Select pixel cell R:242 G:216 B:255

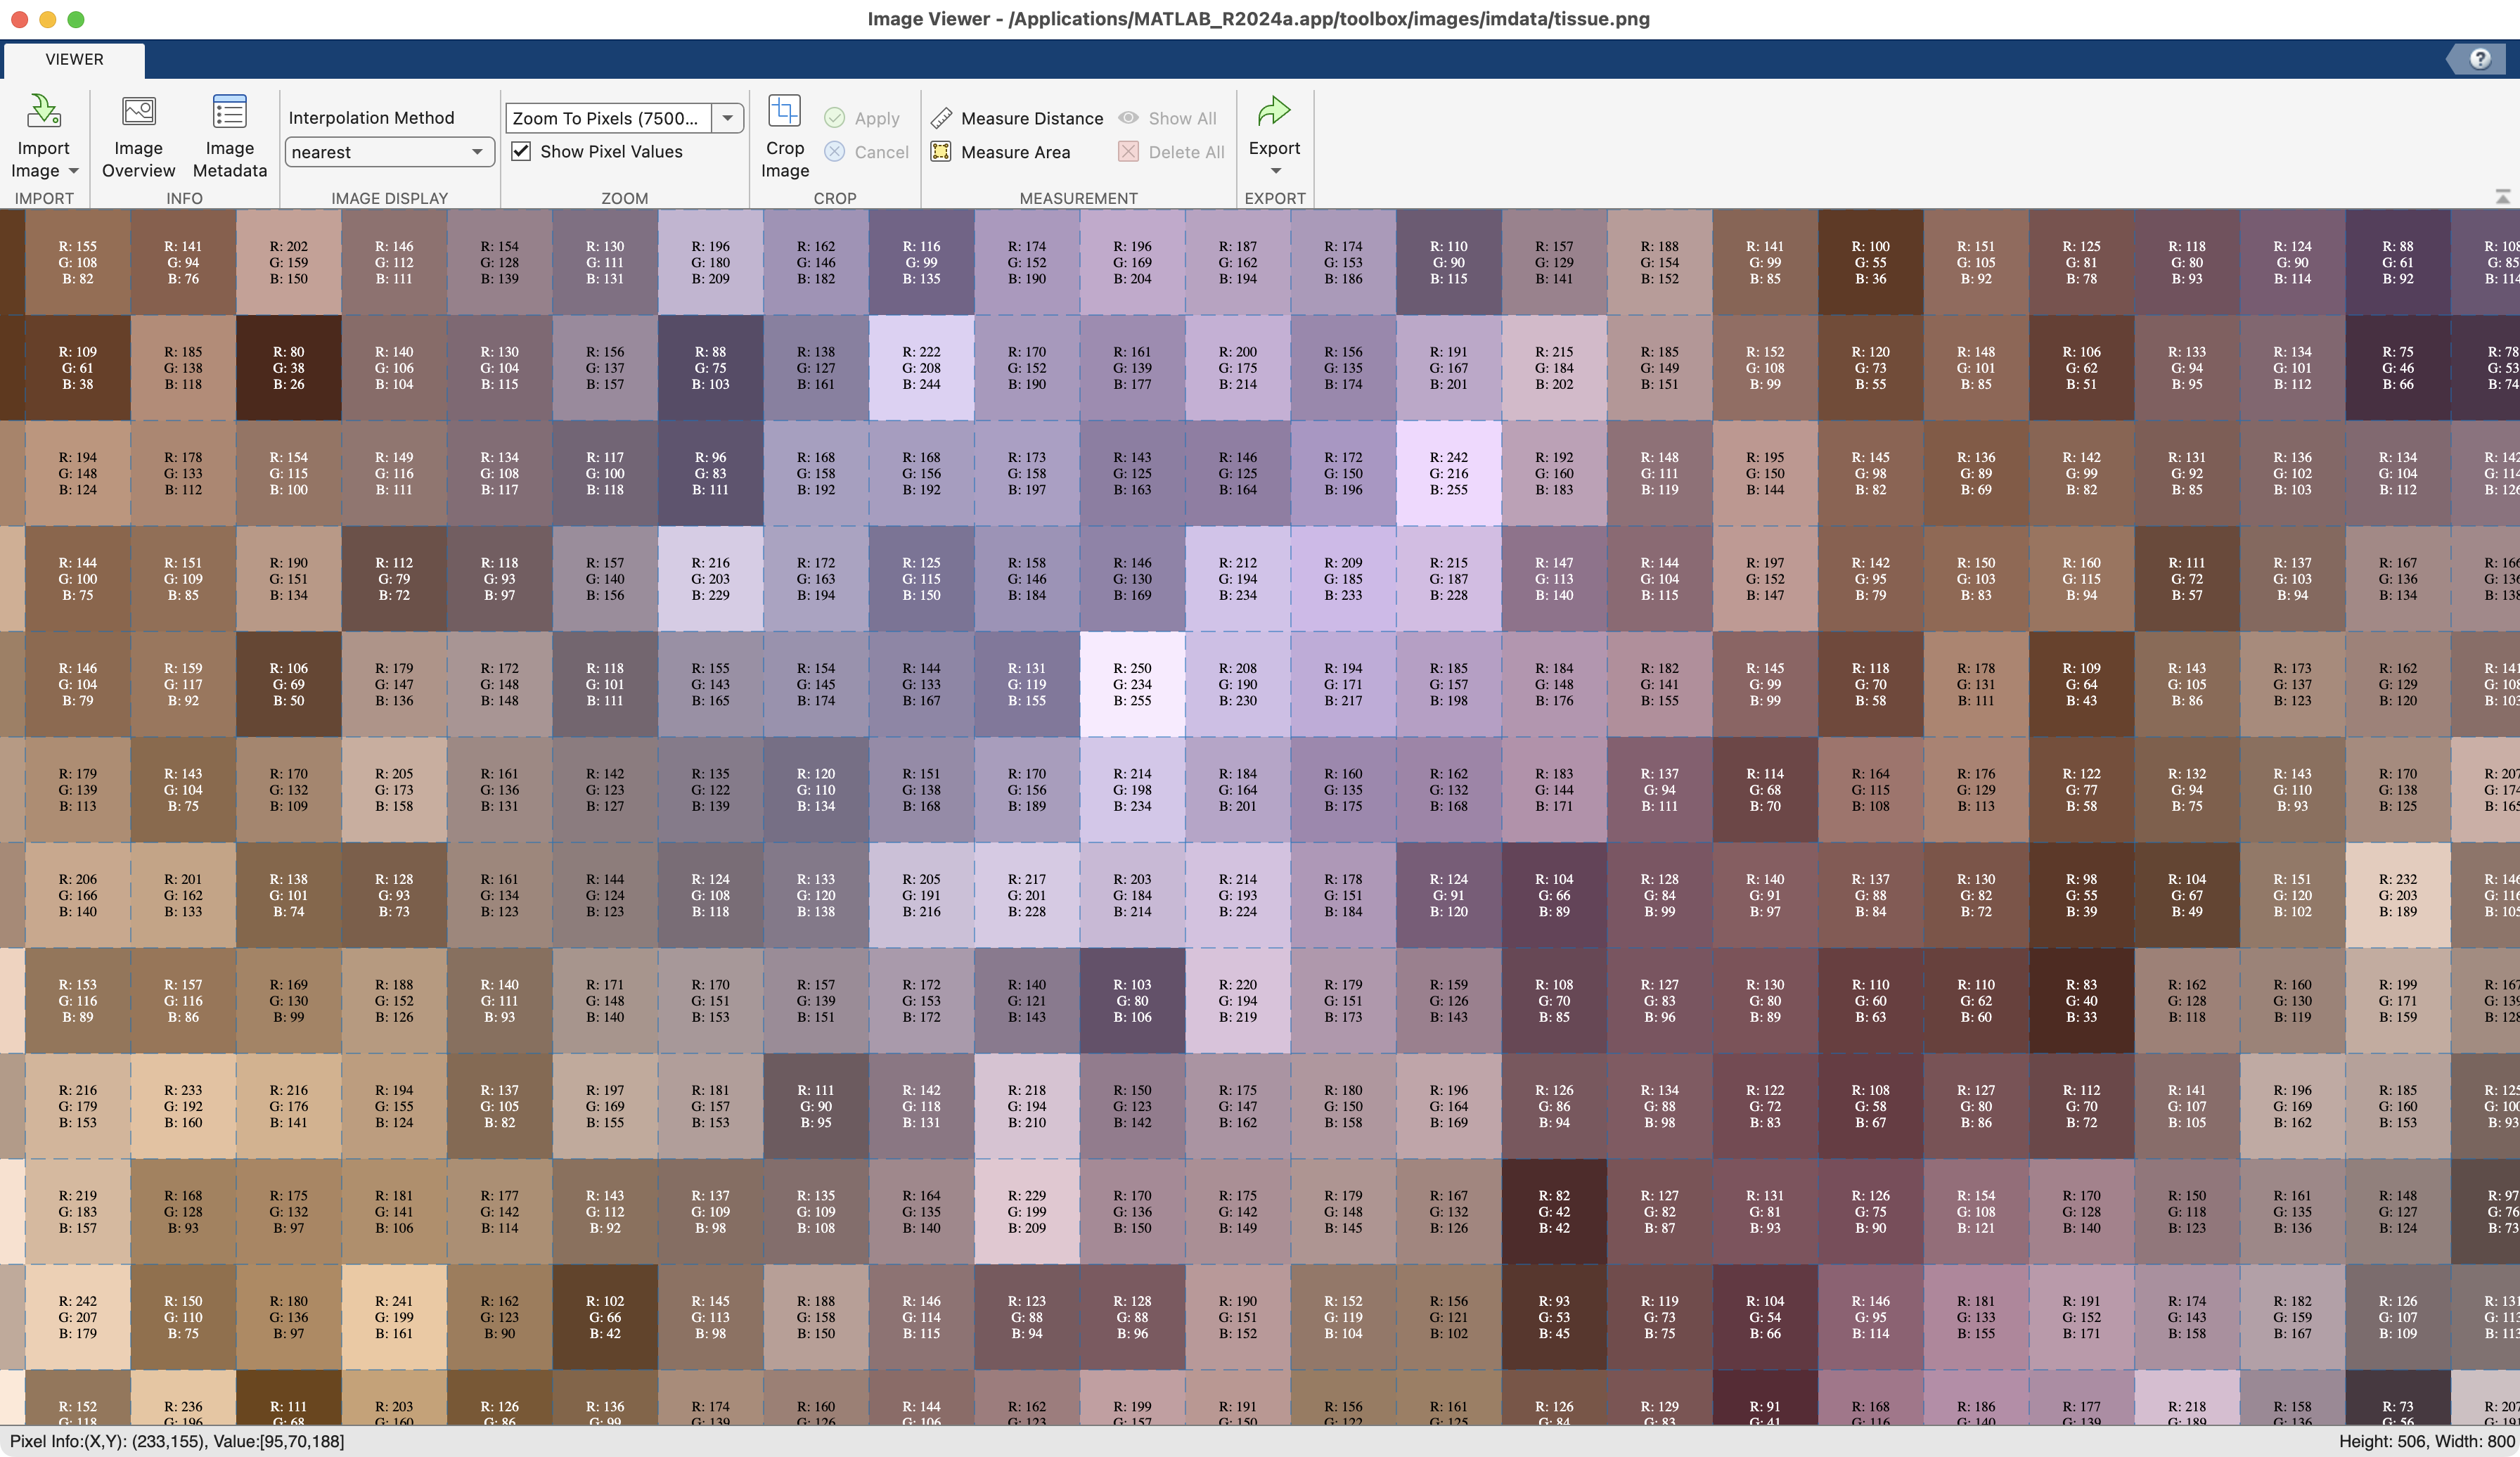(1449, 473)
